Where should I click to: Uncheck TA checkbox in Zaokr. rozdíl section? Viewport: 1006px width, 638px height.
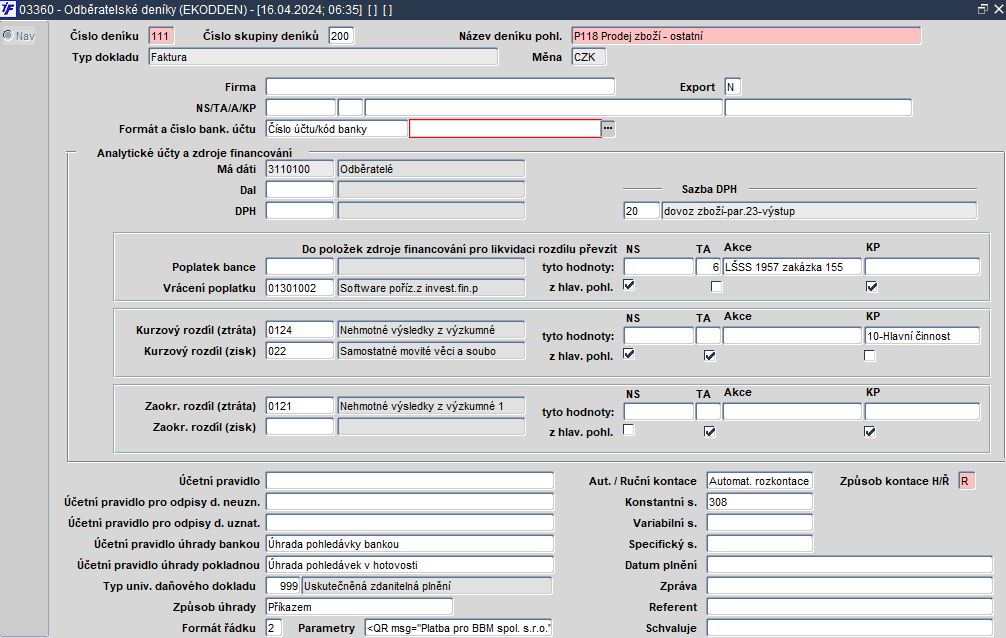tap(710, 431)
